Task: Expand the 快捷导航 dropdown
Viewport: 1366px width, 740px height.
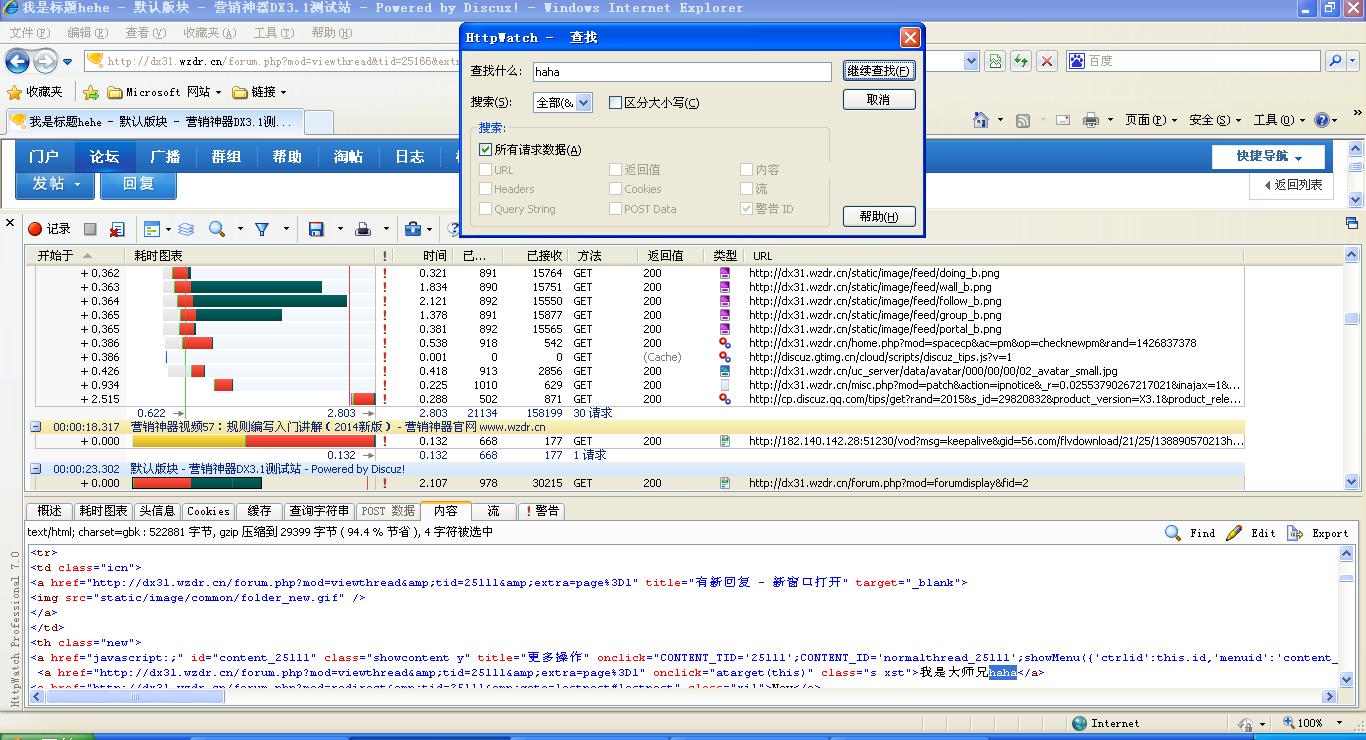Action: point(1268,157)
